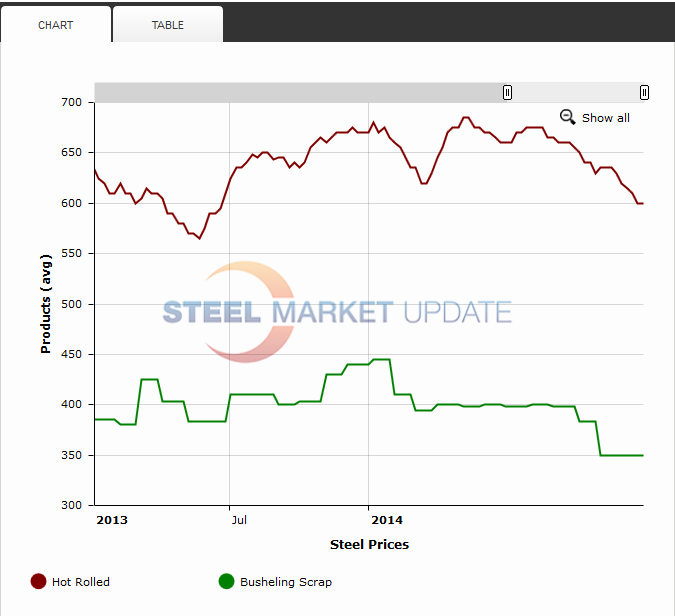Open the TABLE tab
The width and height of the screenshot is (675, 616).
tap(168, 25)
